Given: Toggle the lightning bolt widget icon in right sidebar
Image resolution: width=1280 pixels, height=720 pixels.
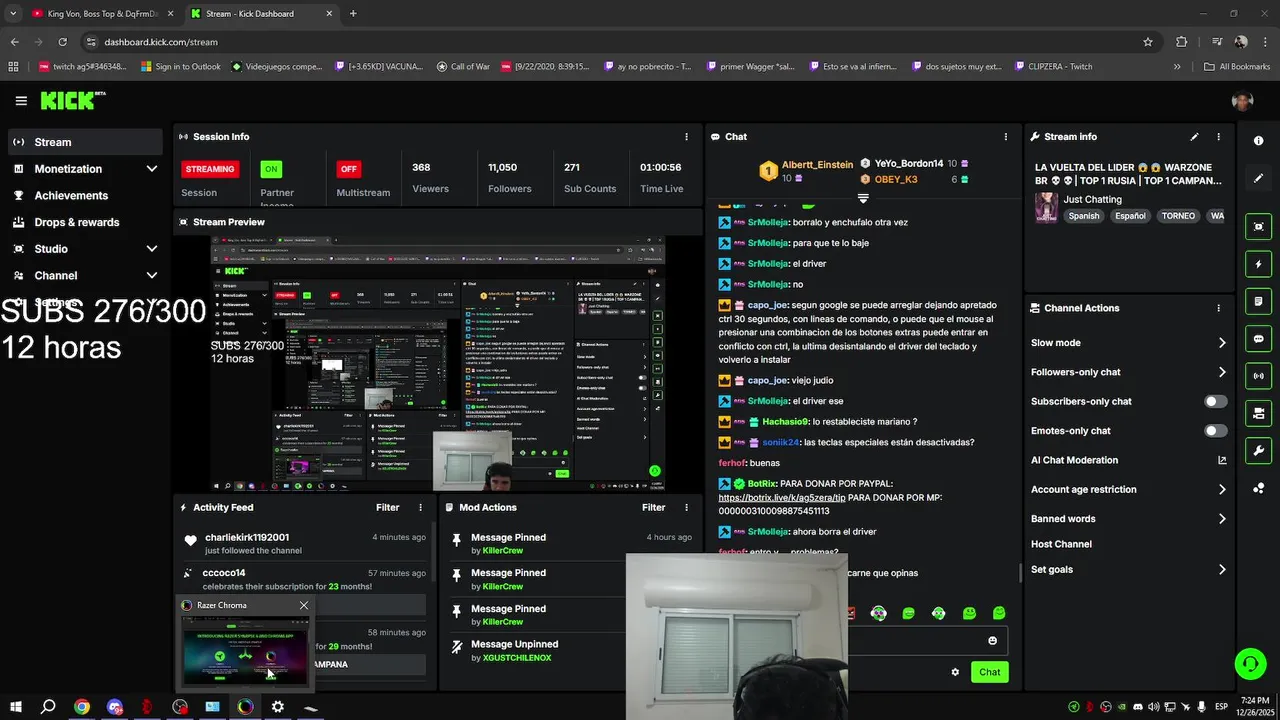Looking at the screenshot, I should pyautogui.click(x=1258, y=264).
